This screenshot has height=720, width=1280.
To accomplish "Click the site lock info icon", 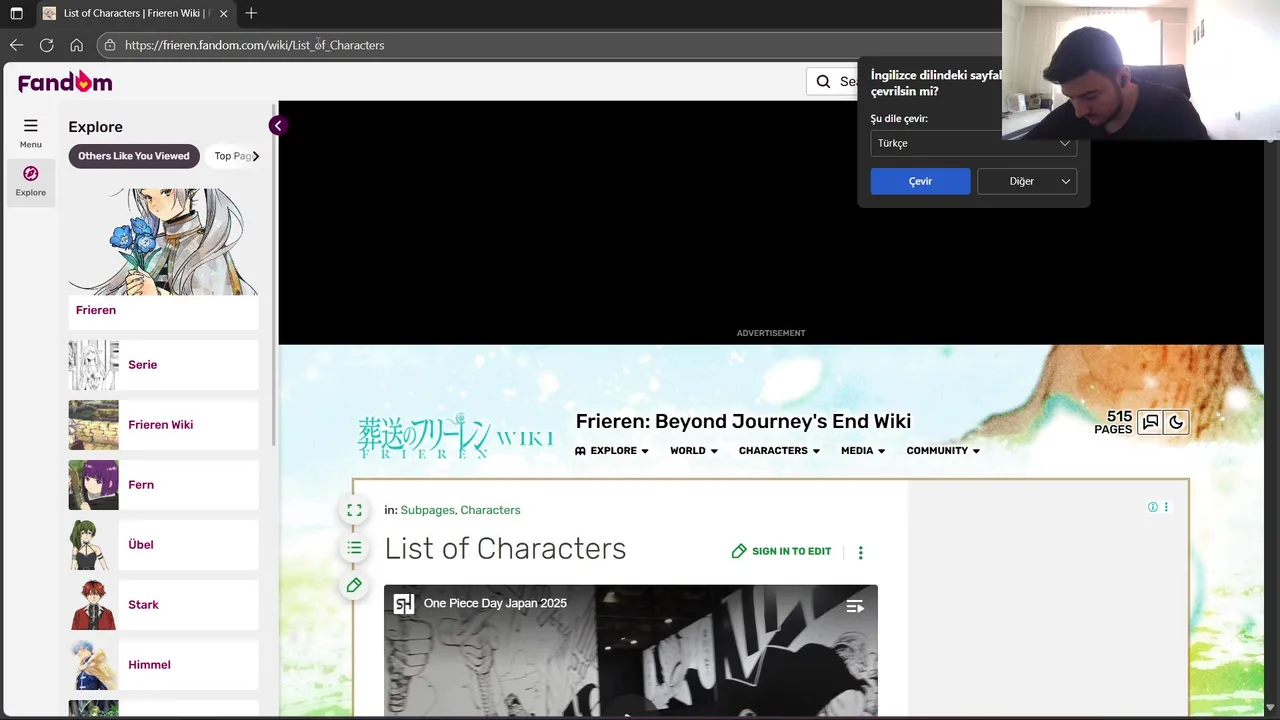I will (x=110, y=45).
